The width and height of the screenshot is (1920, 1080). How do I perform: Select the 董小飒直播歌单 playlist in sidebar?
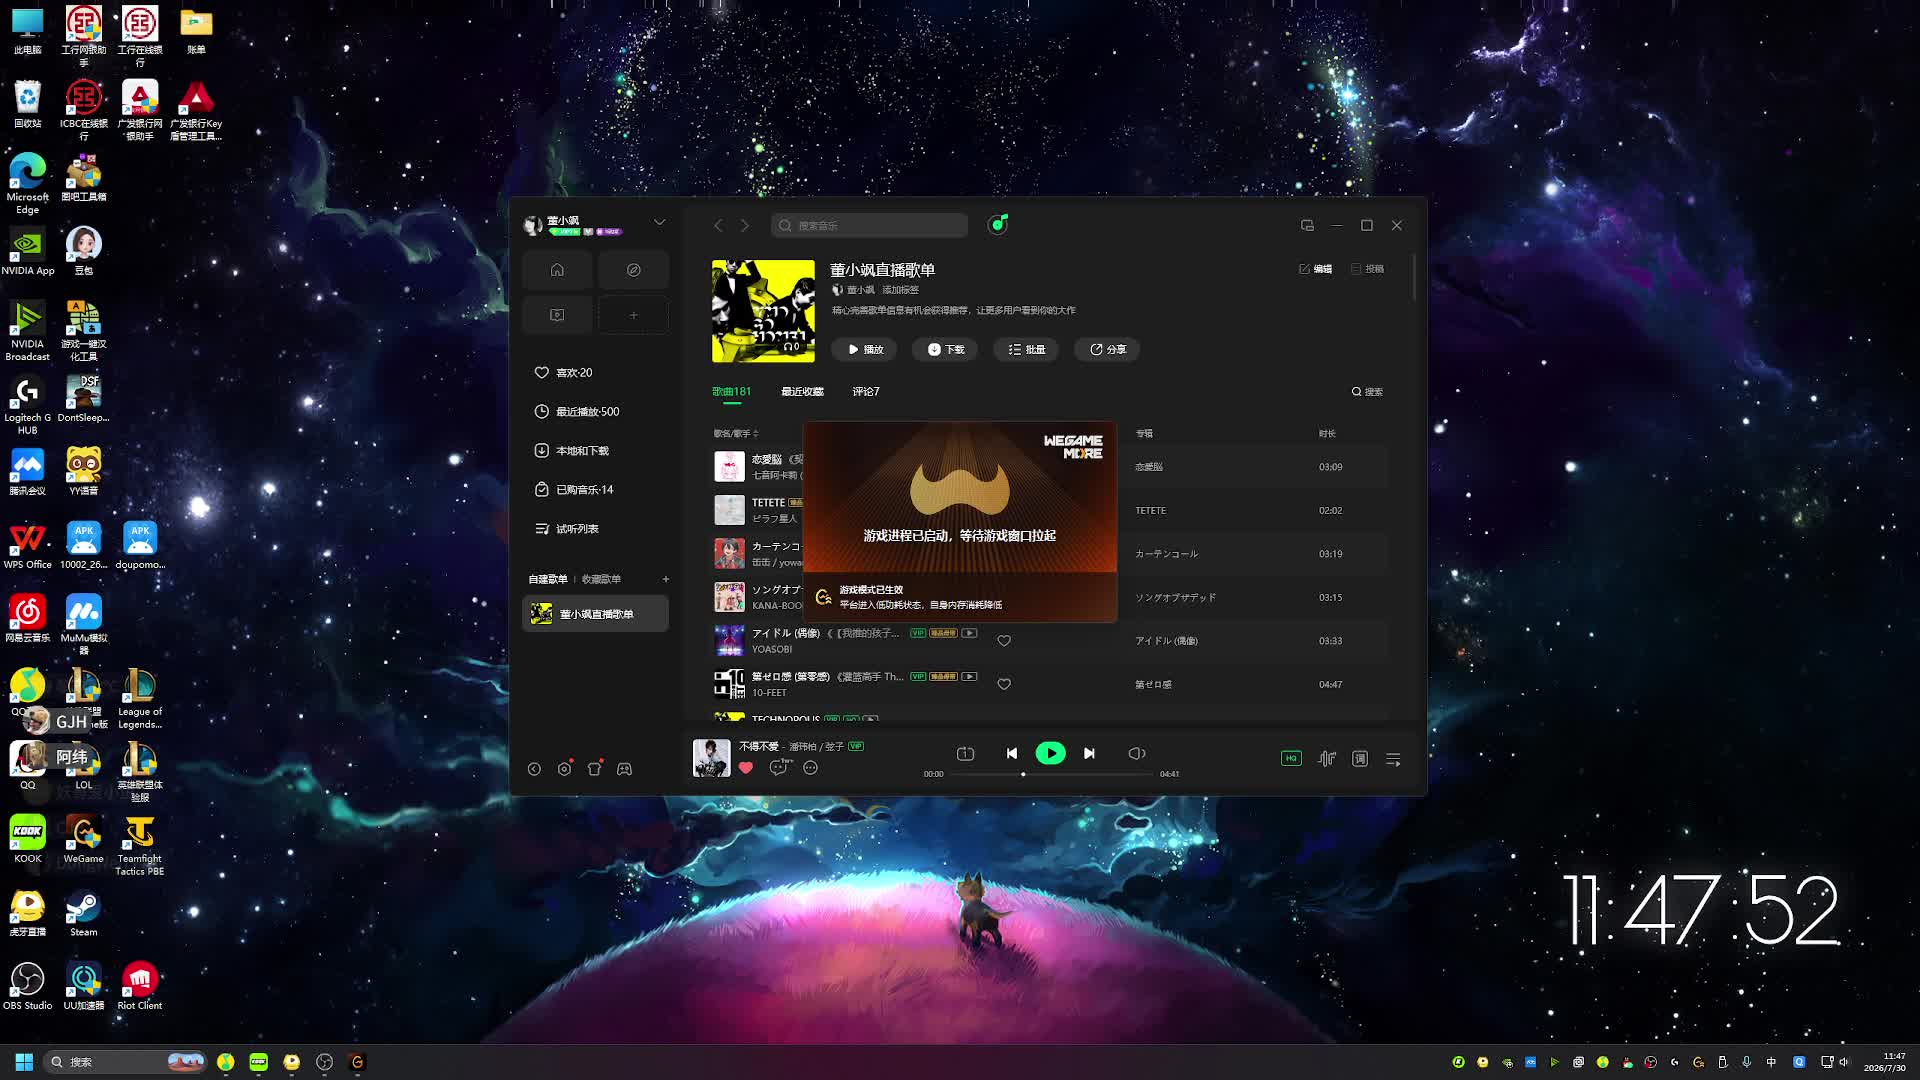click(596, 613)
